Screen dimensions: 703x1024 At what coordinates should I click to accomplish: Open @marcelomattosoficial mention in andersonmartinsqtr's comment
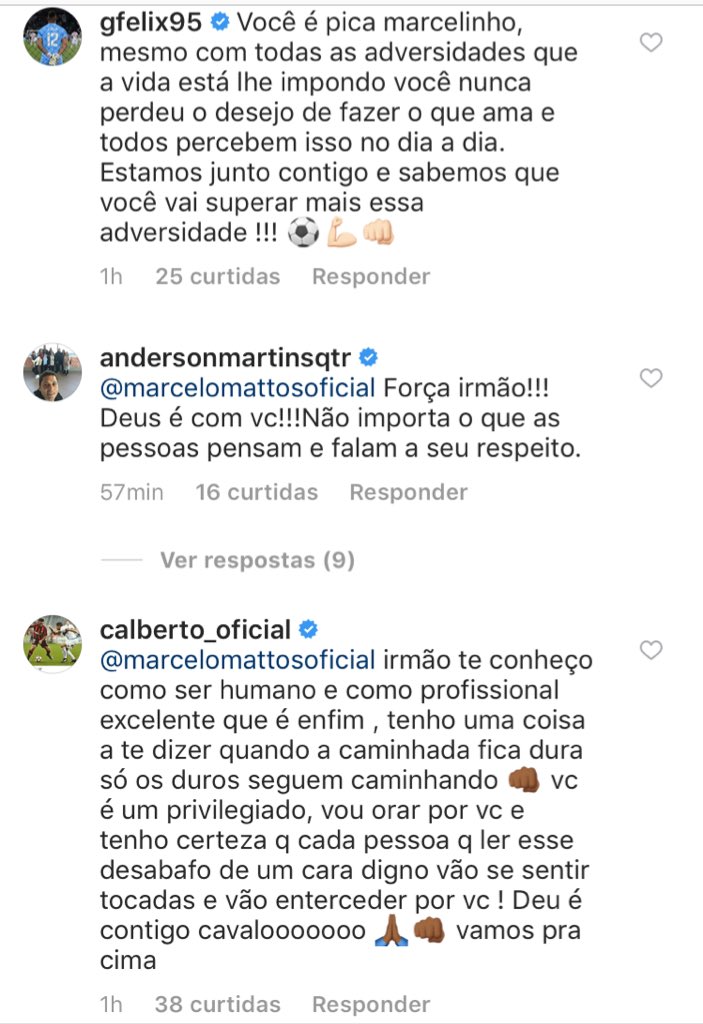click(x=238, y=388)
